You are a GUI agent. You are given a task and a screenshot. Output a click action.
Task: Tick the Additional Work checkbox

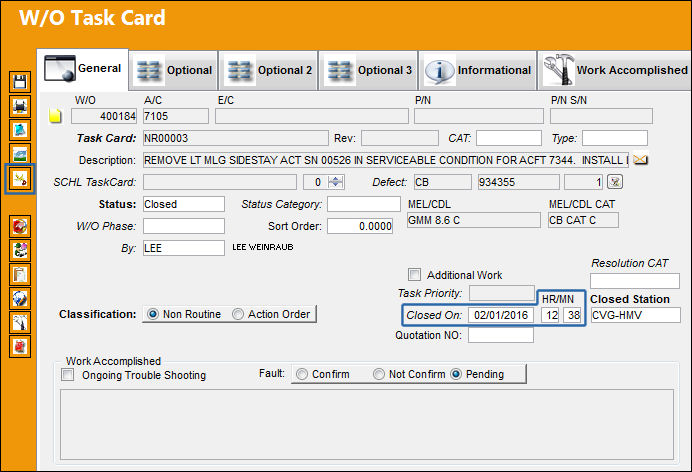[414, 274]
